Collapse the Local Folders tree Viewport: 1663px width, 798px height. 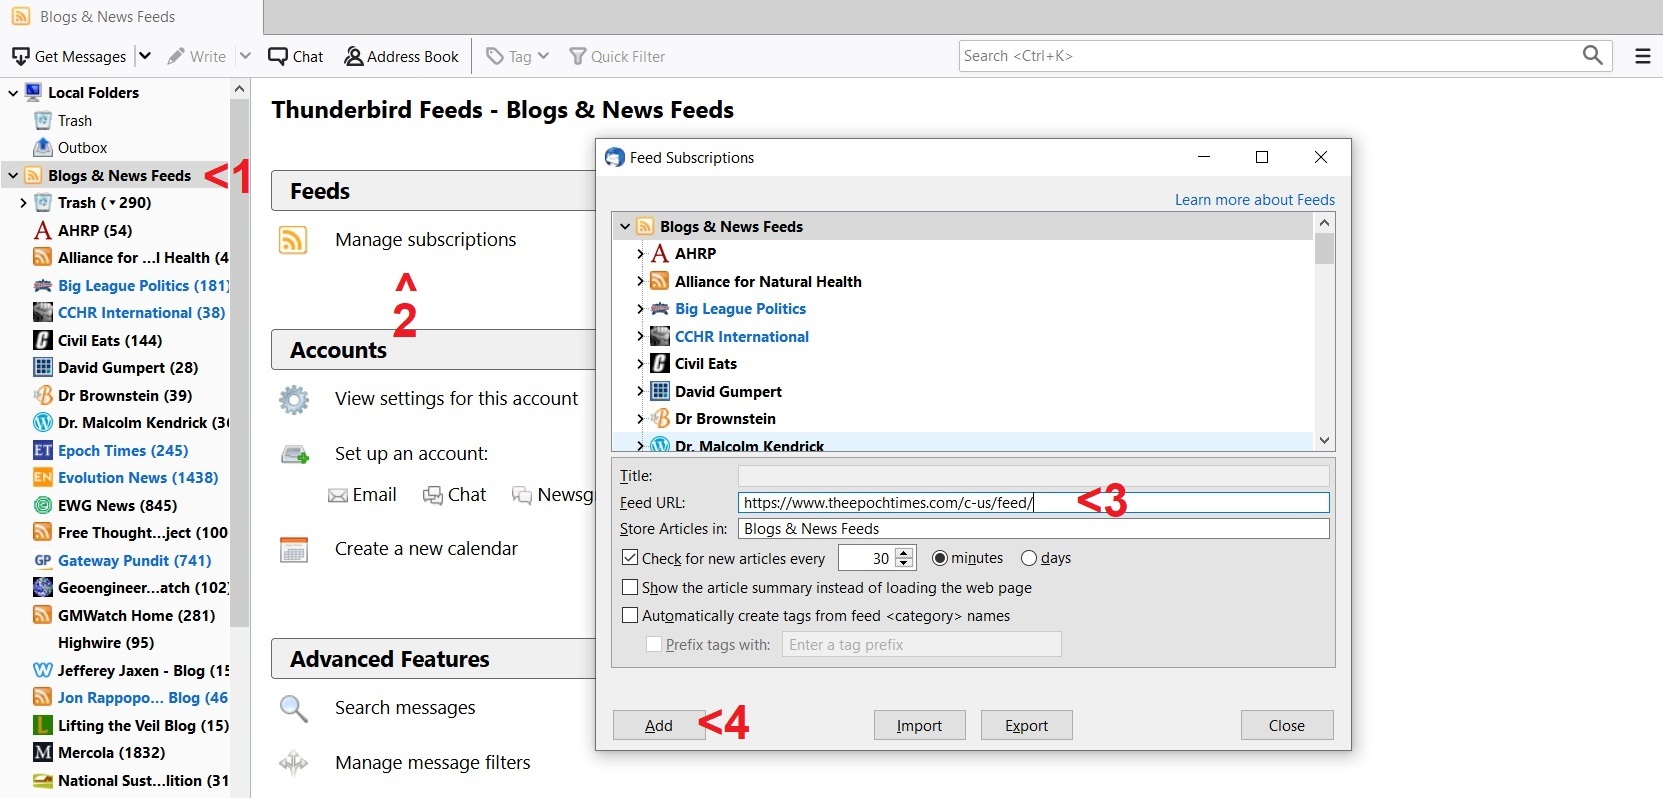pos(13,93)
